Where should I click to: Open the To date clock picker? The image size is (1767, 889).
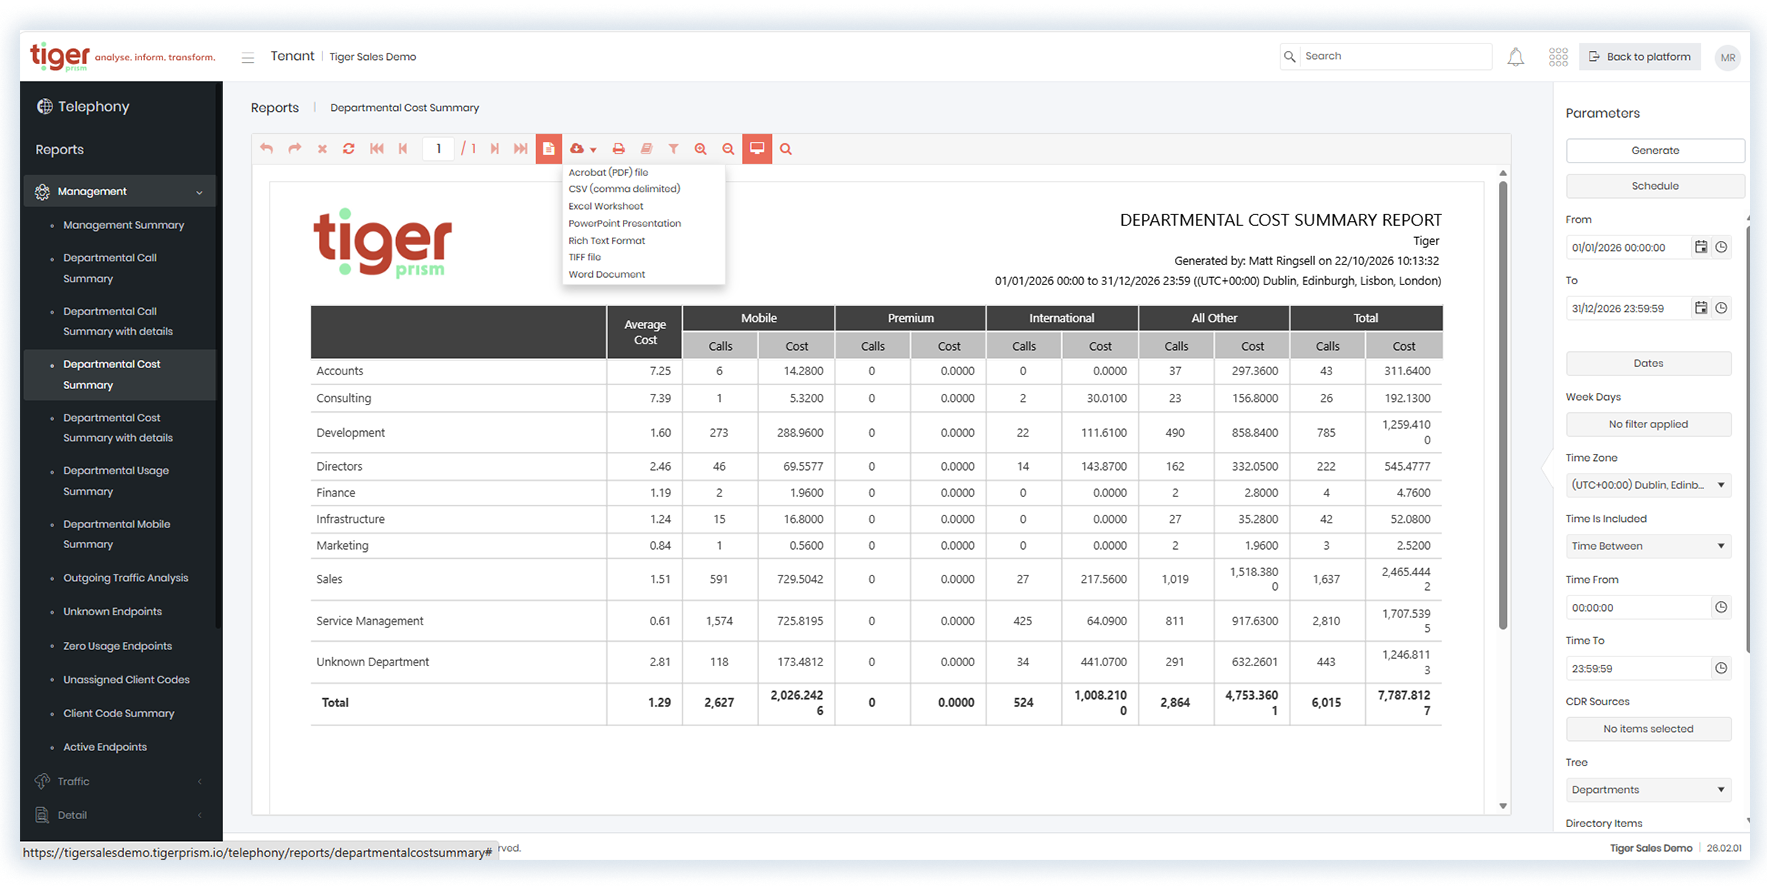[1721, 308]
